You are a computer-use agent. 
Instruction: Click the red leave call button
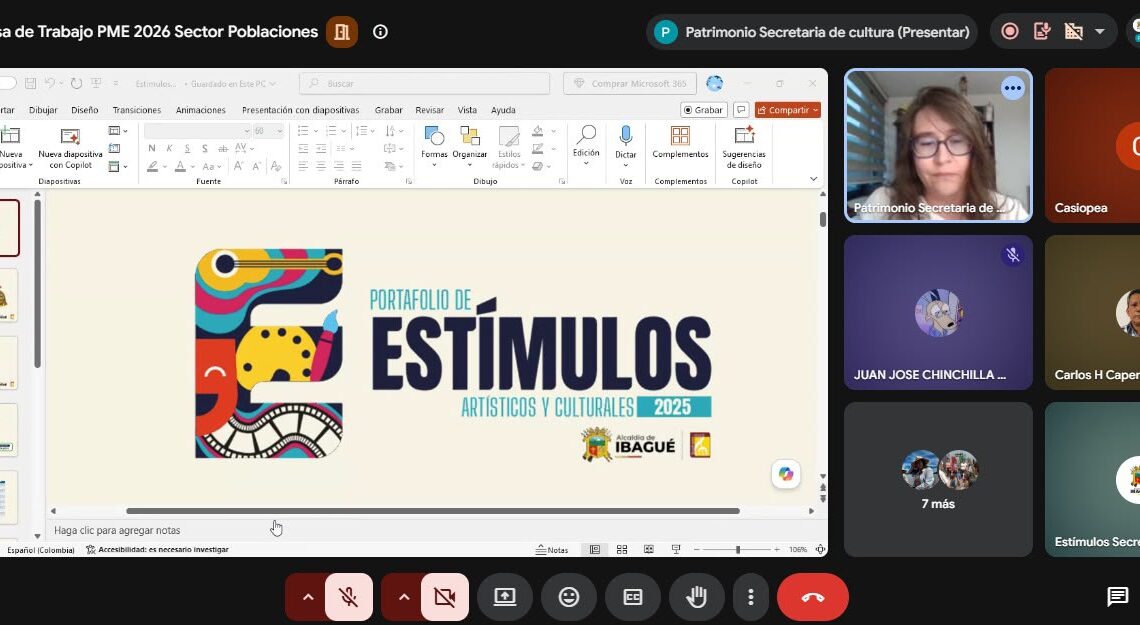pyautogui.click(x=812, y=597)
